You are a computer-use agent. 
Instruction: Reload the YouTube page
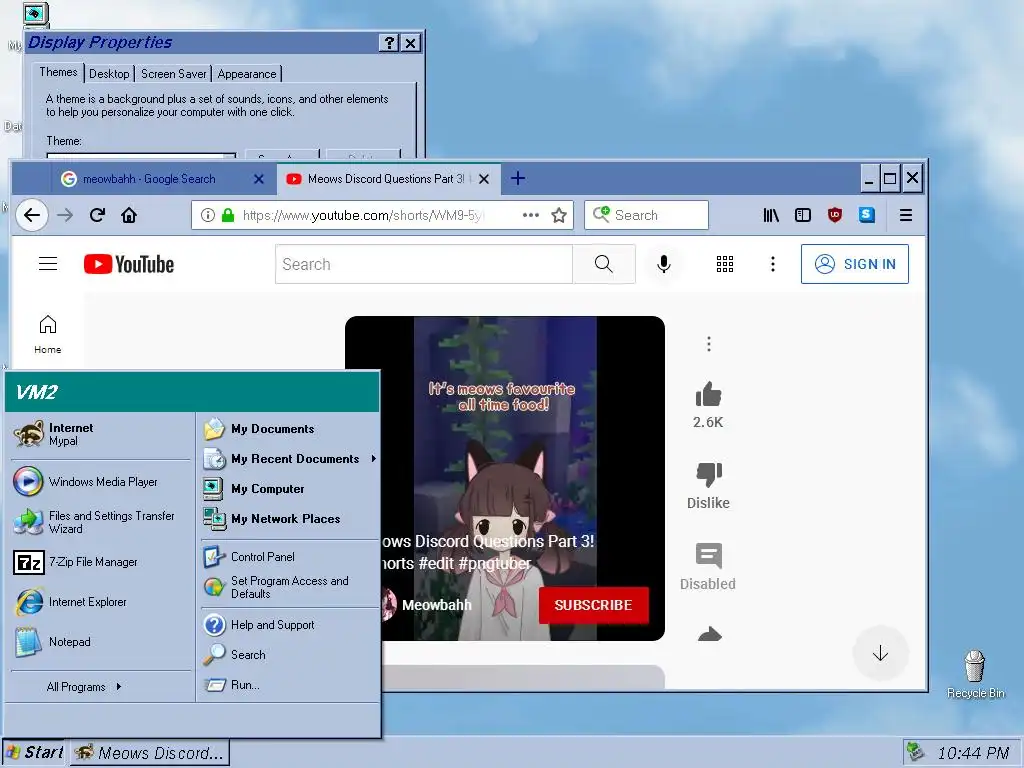(97, 216)
